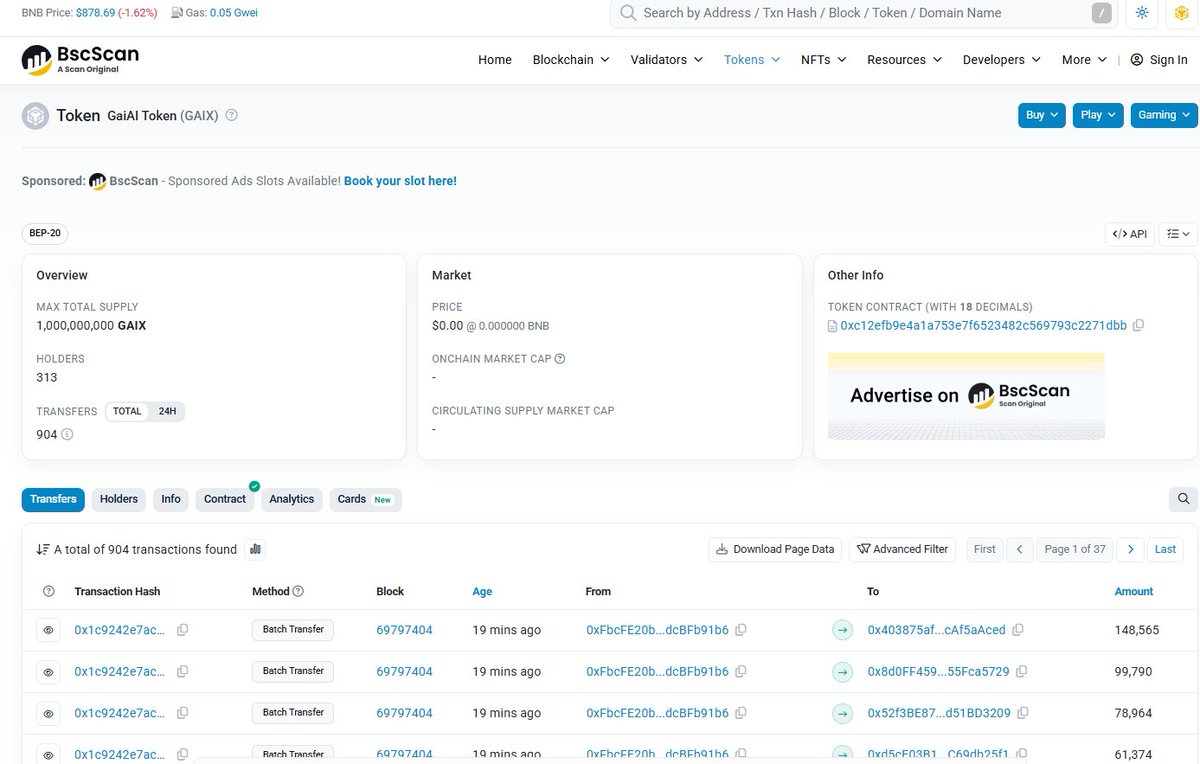Copy the To address 0x52f3BE87...d51BD3209

tap(1022, 713)
